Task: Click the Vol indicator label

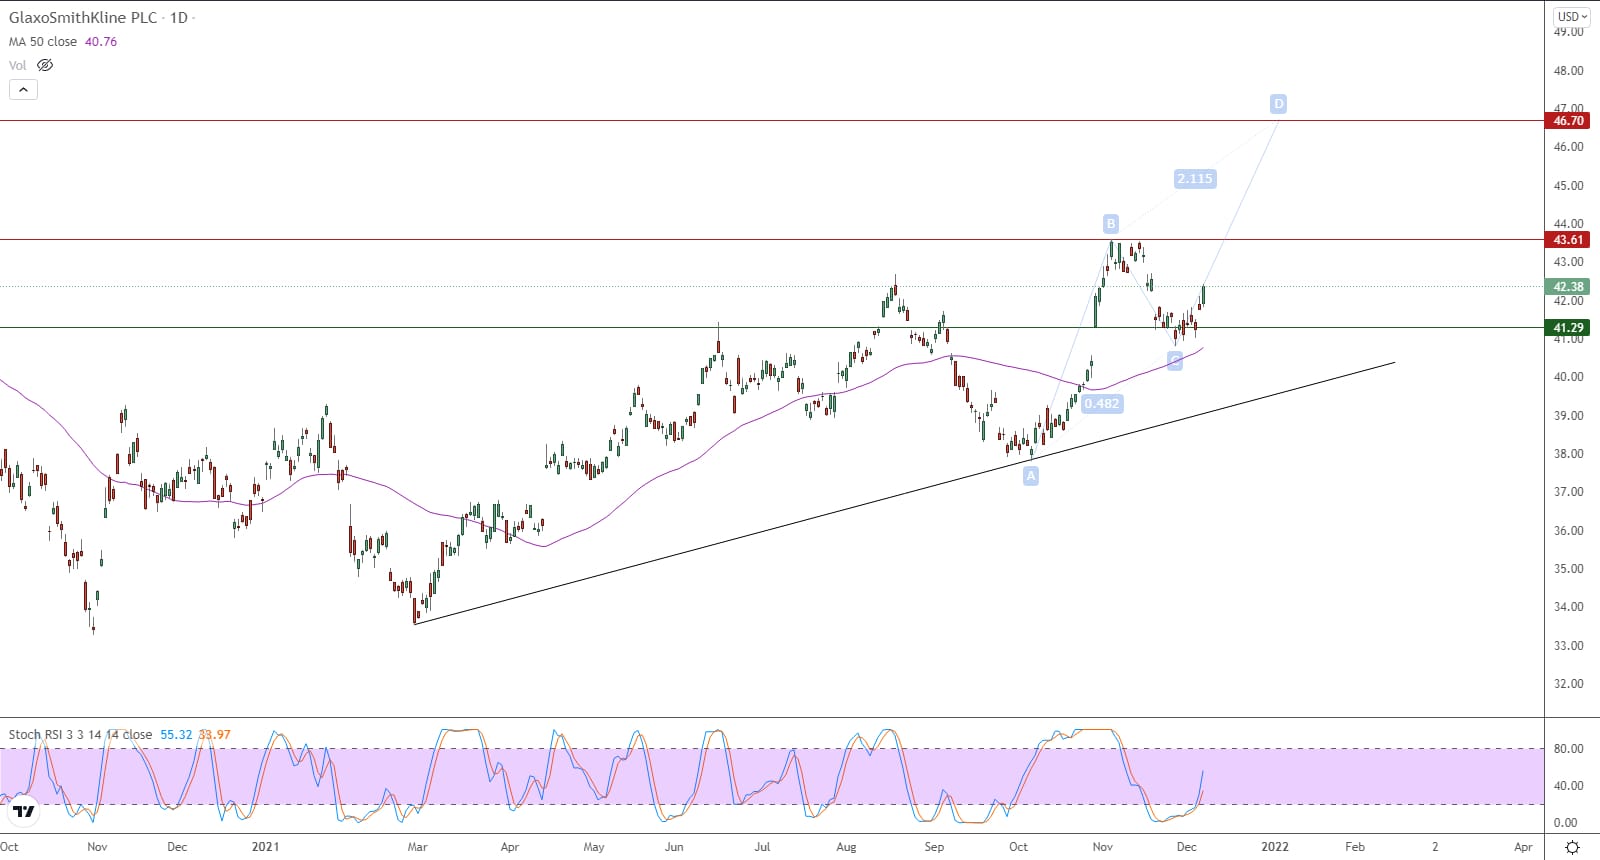Action: pyautogui.click(x=18, y=65)
